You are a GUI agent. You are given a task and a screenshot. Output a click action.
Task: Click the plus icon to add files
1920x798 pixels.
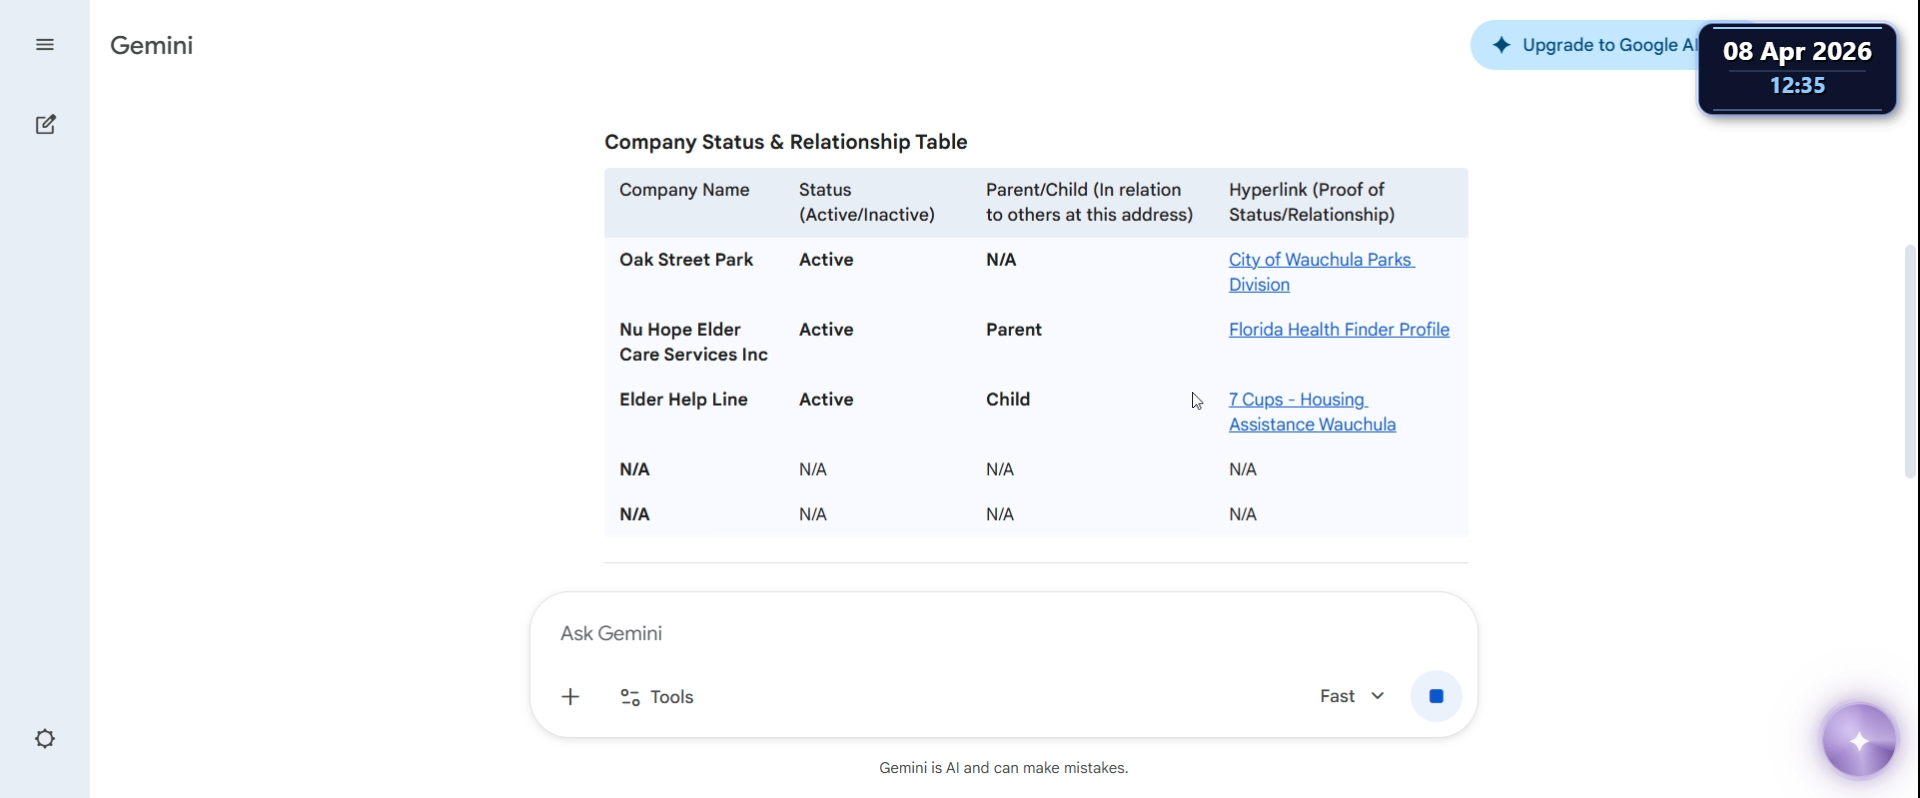(x=570, y=697)
